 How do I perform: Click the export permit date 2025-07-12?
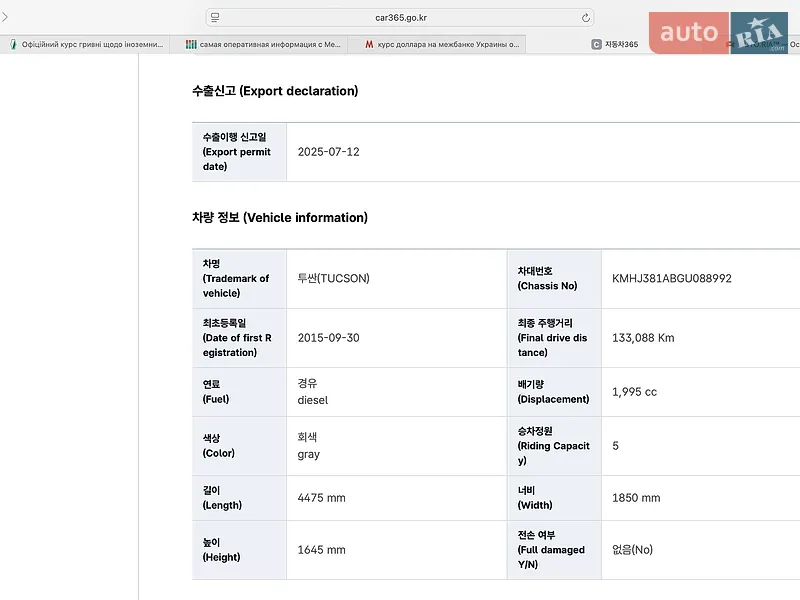click(329, 152)
